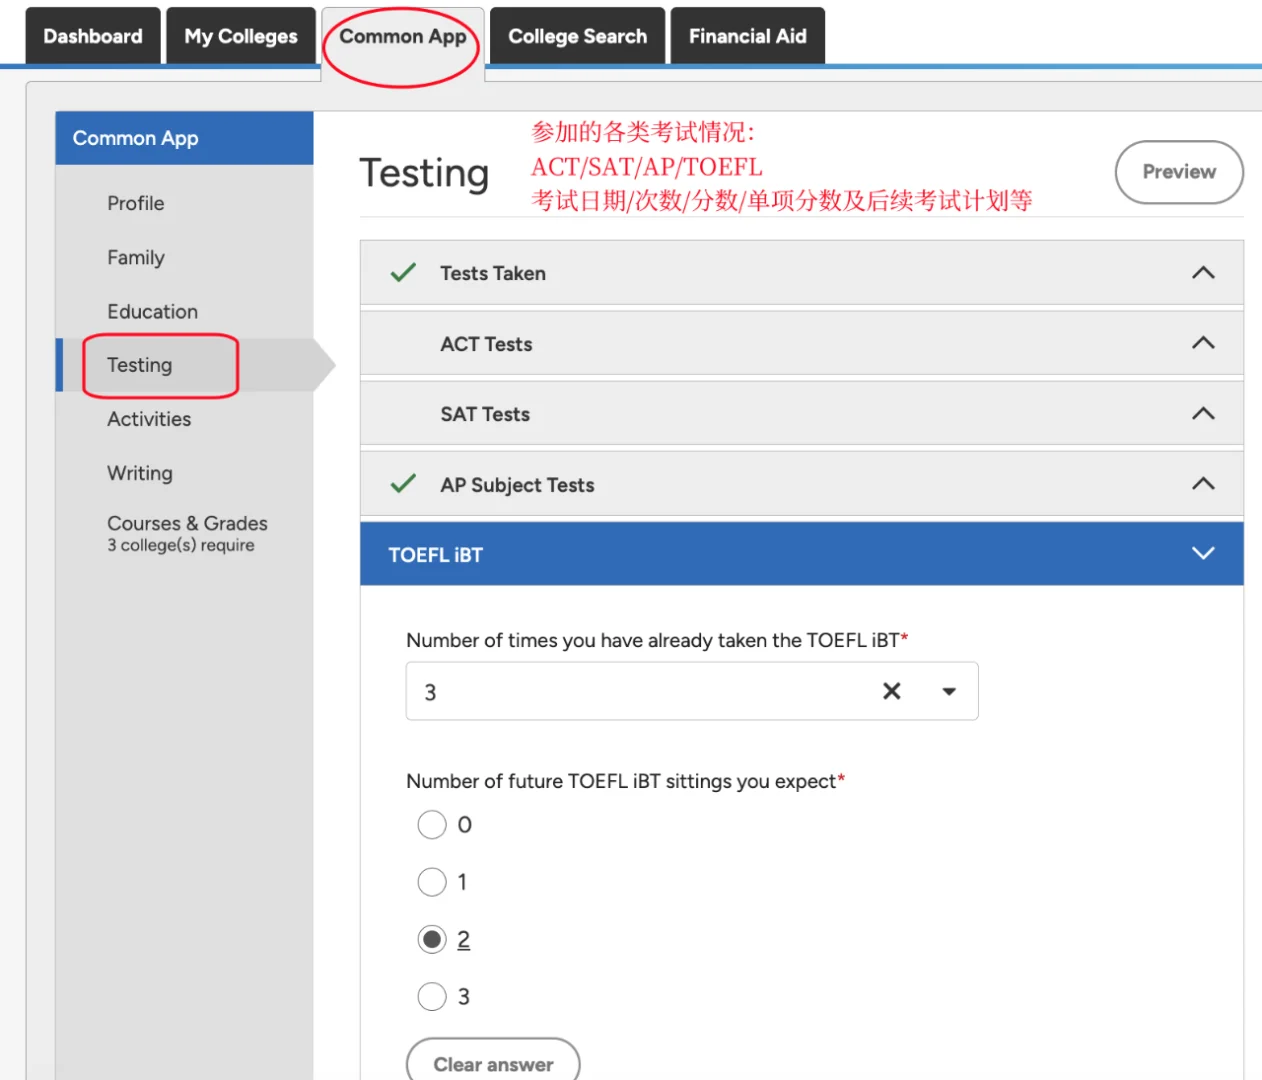Collapse the TOEFL iBT section
The image size is (1262, 1080).
tap(1203, 553)
